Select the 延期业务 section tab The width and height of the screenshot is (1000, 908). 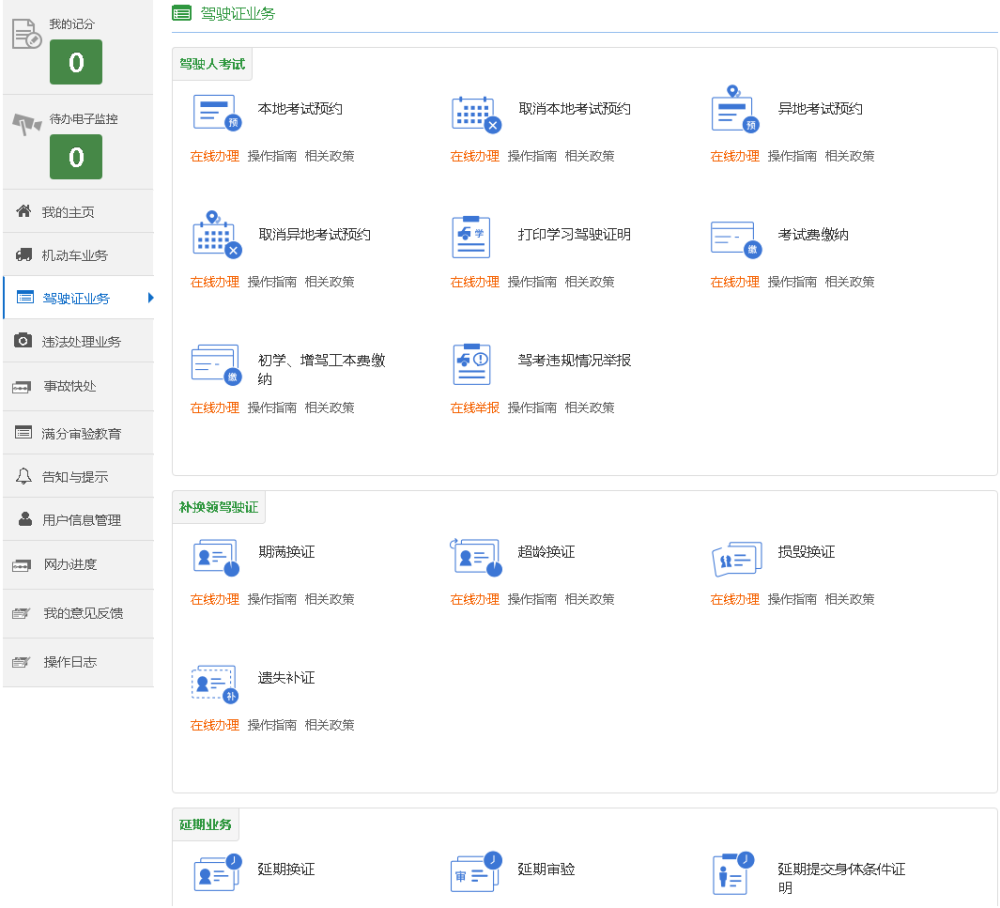point(205,825)
